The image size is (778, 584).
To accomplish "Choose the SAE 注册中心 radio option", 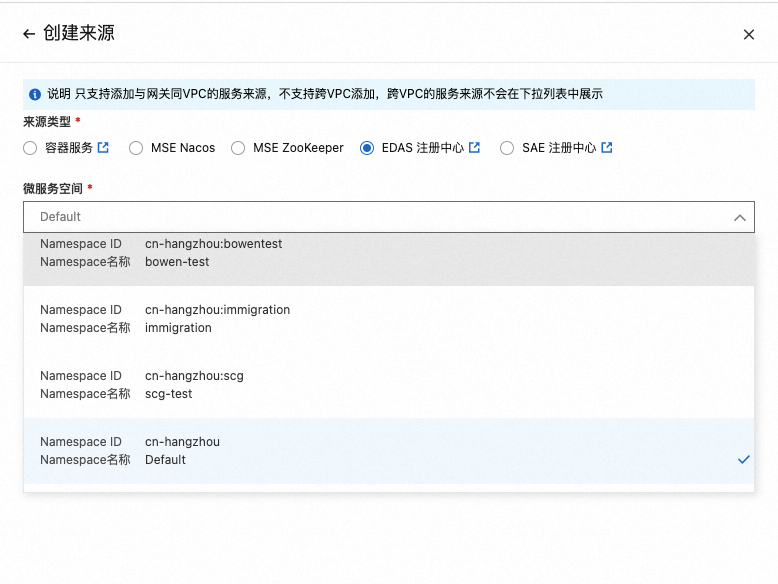I will 507,148.
